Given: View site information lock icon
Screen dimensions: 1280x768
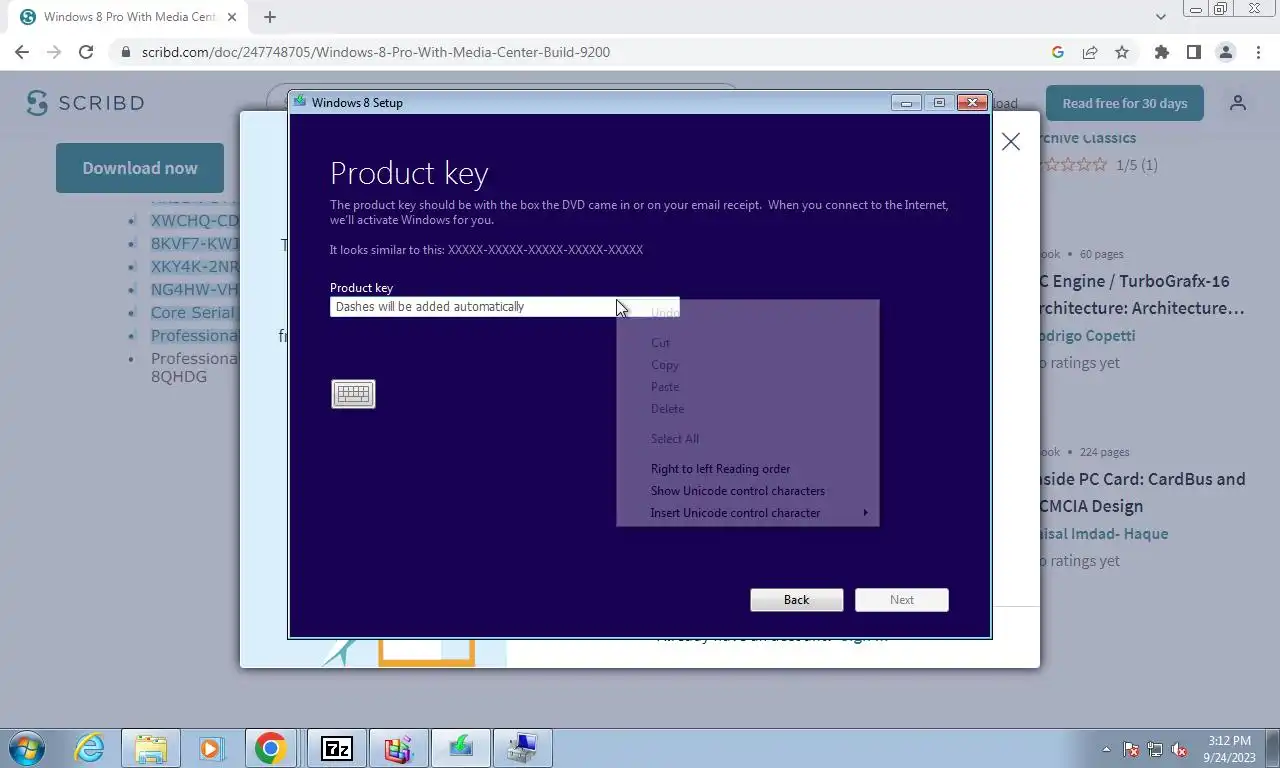Looking at the screenshot, I should 125,52.
